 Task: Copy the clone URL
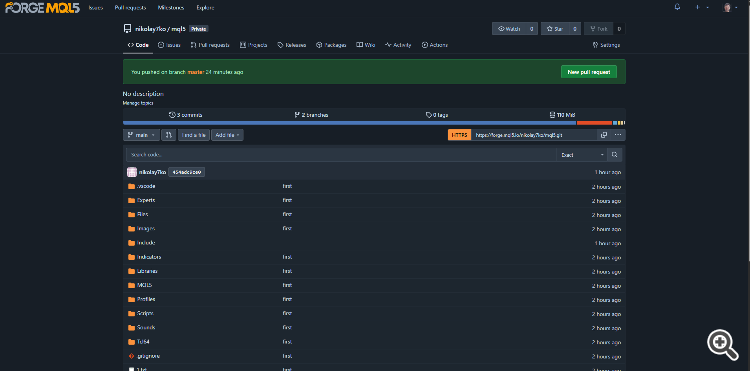[x=604, y=135]
